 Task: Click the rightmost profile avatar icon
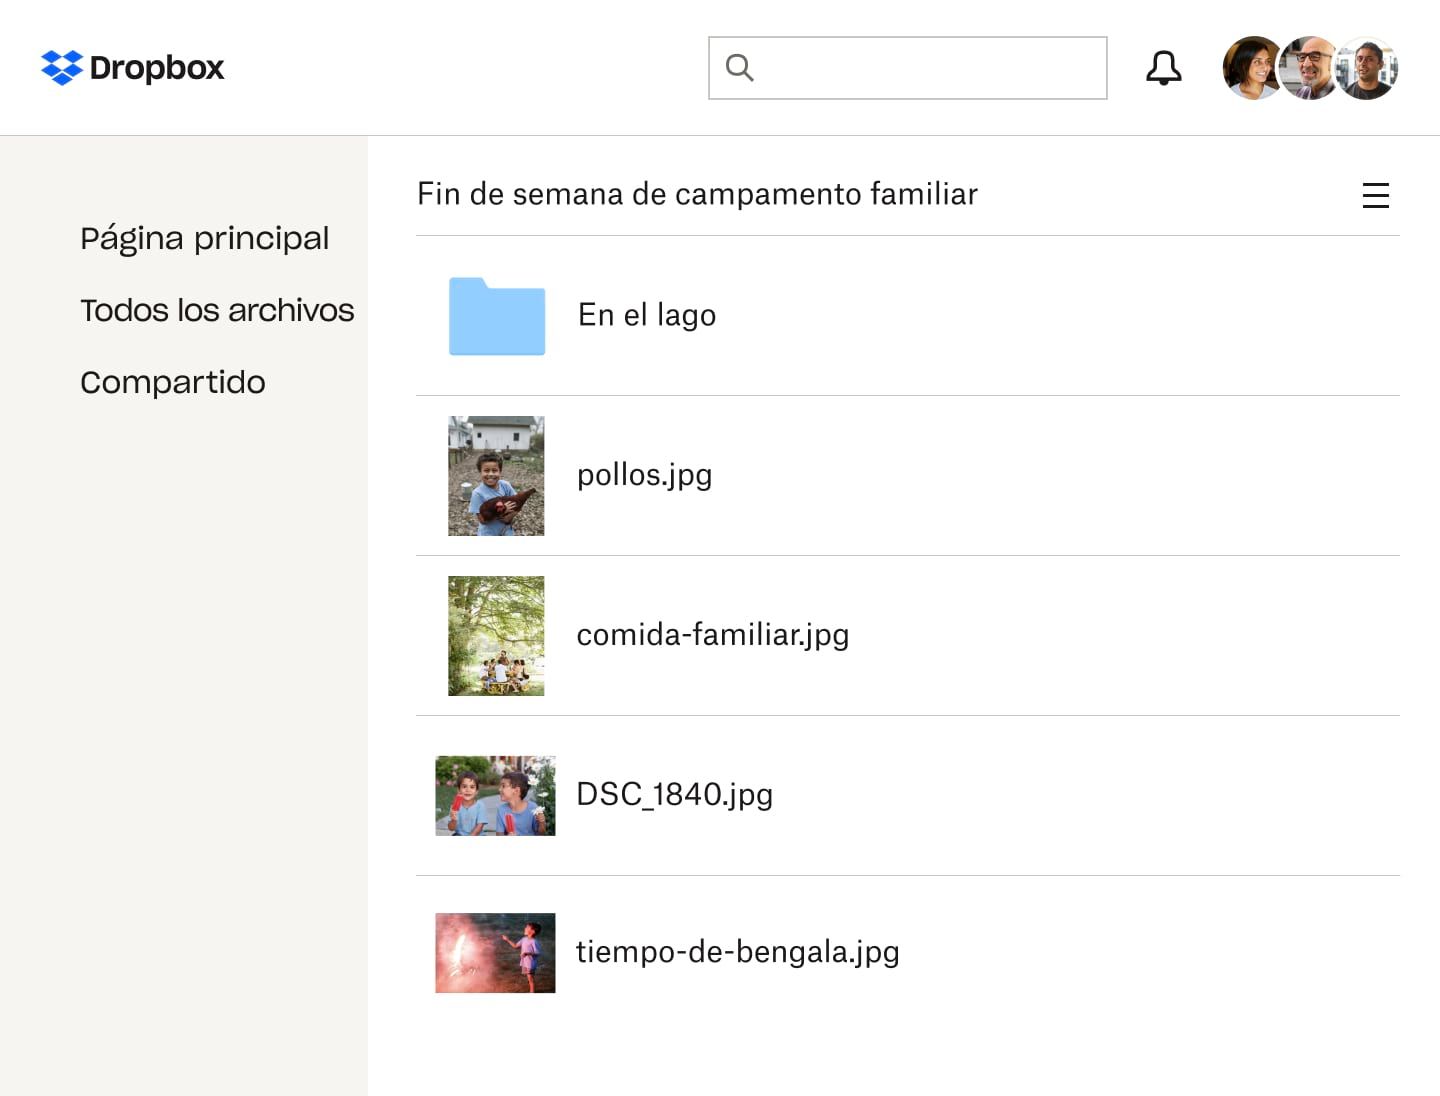point(1367,67)
